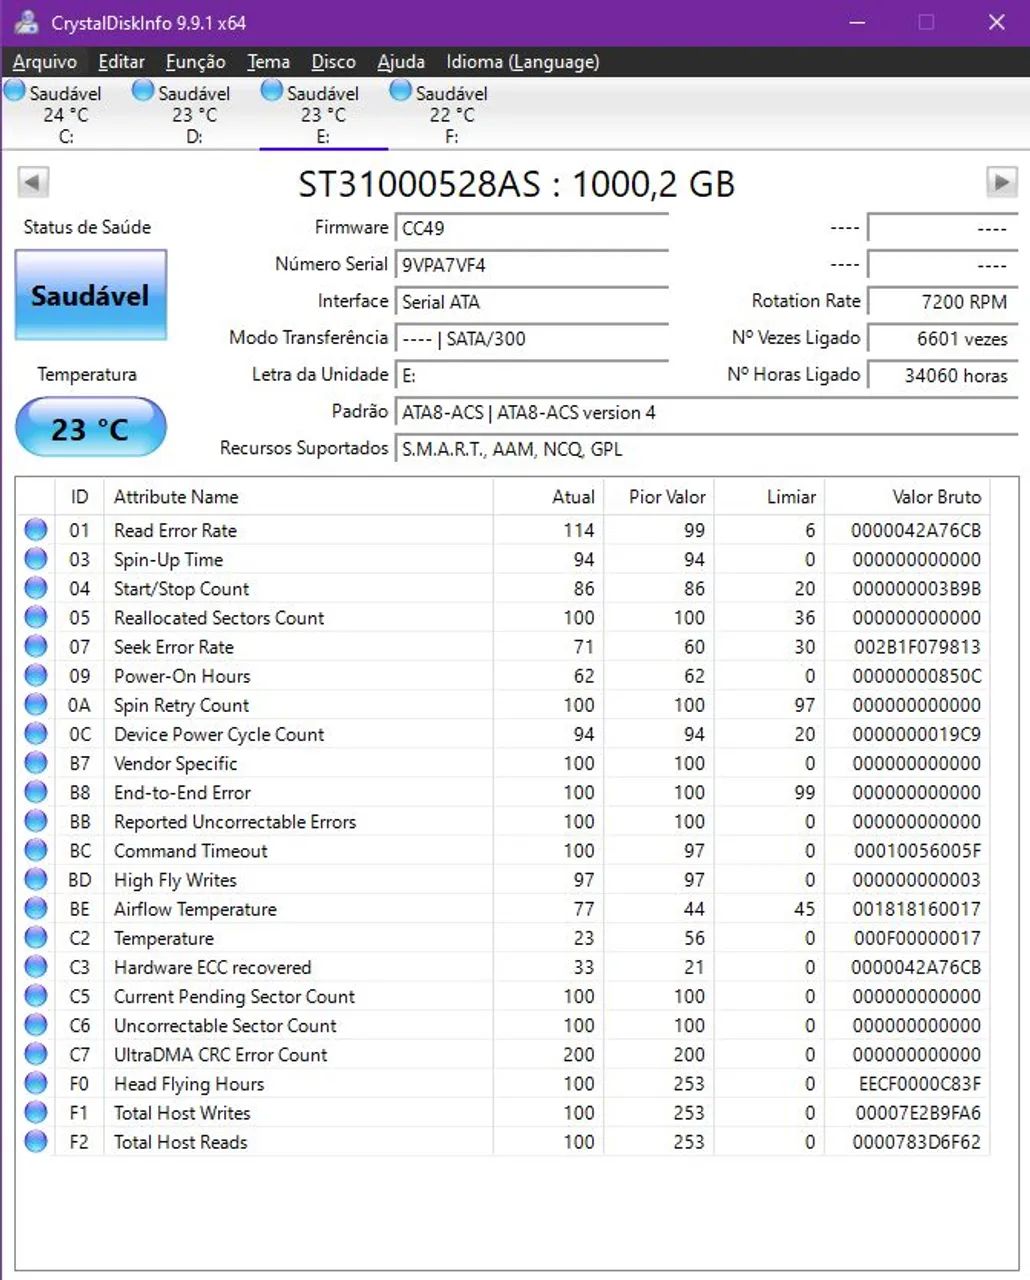Go to next disk with right arrow
Viewport: 1030px width, 1280px height.
[x=1001, y=182]
